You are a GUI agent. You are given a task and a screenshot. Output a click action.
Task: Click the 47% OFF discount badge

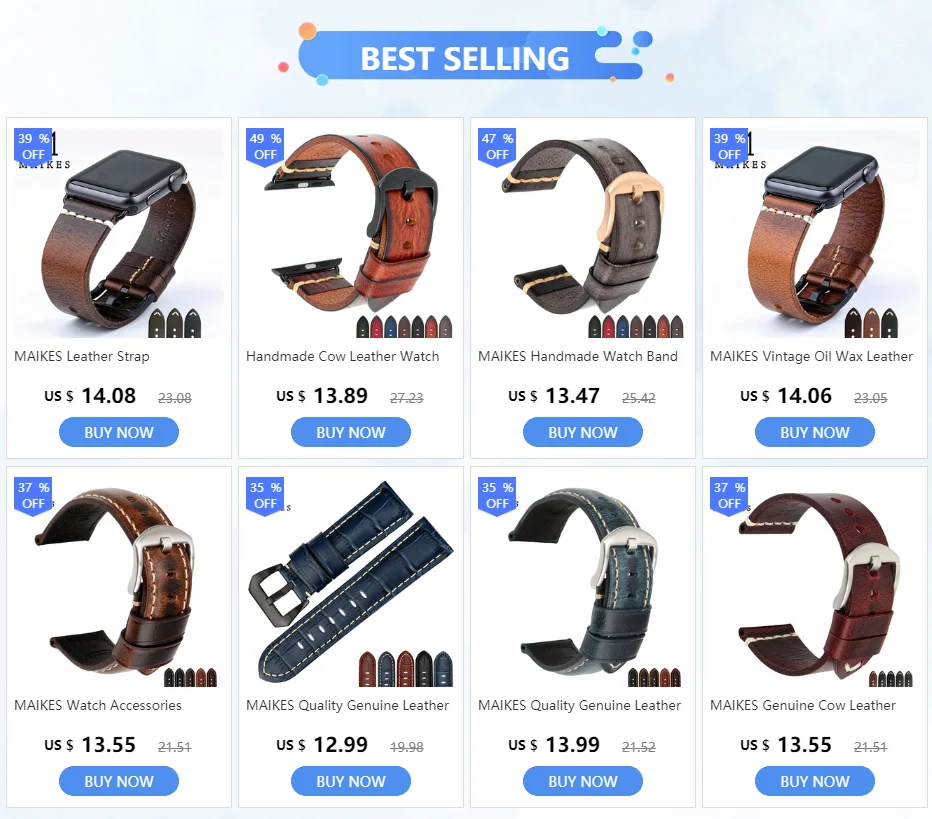(x=497, y=147)
